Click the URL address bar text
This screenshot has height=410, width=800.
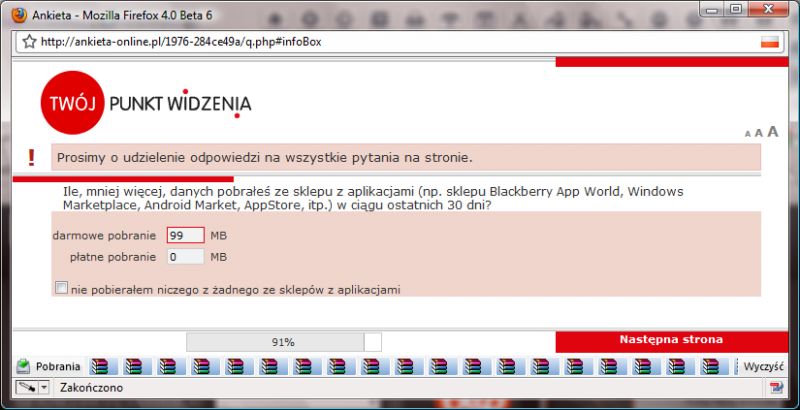181,42
